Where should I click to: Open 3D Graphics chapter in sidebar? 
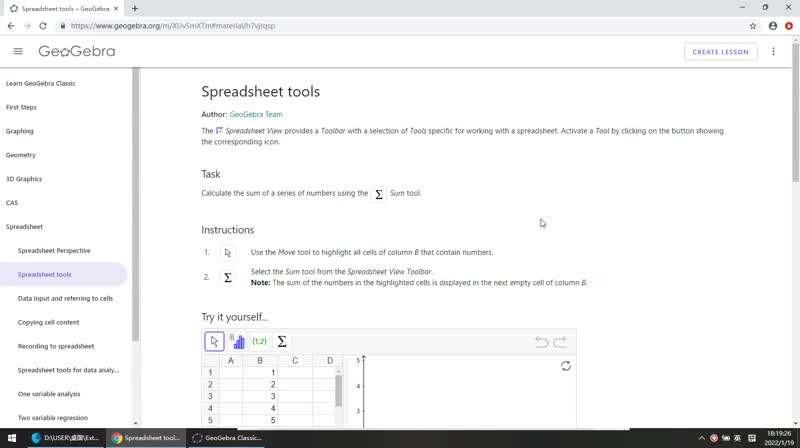[x=23, y=179]
